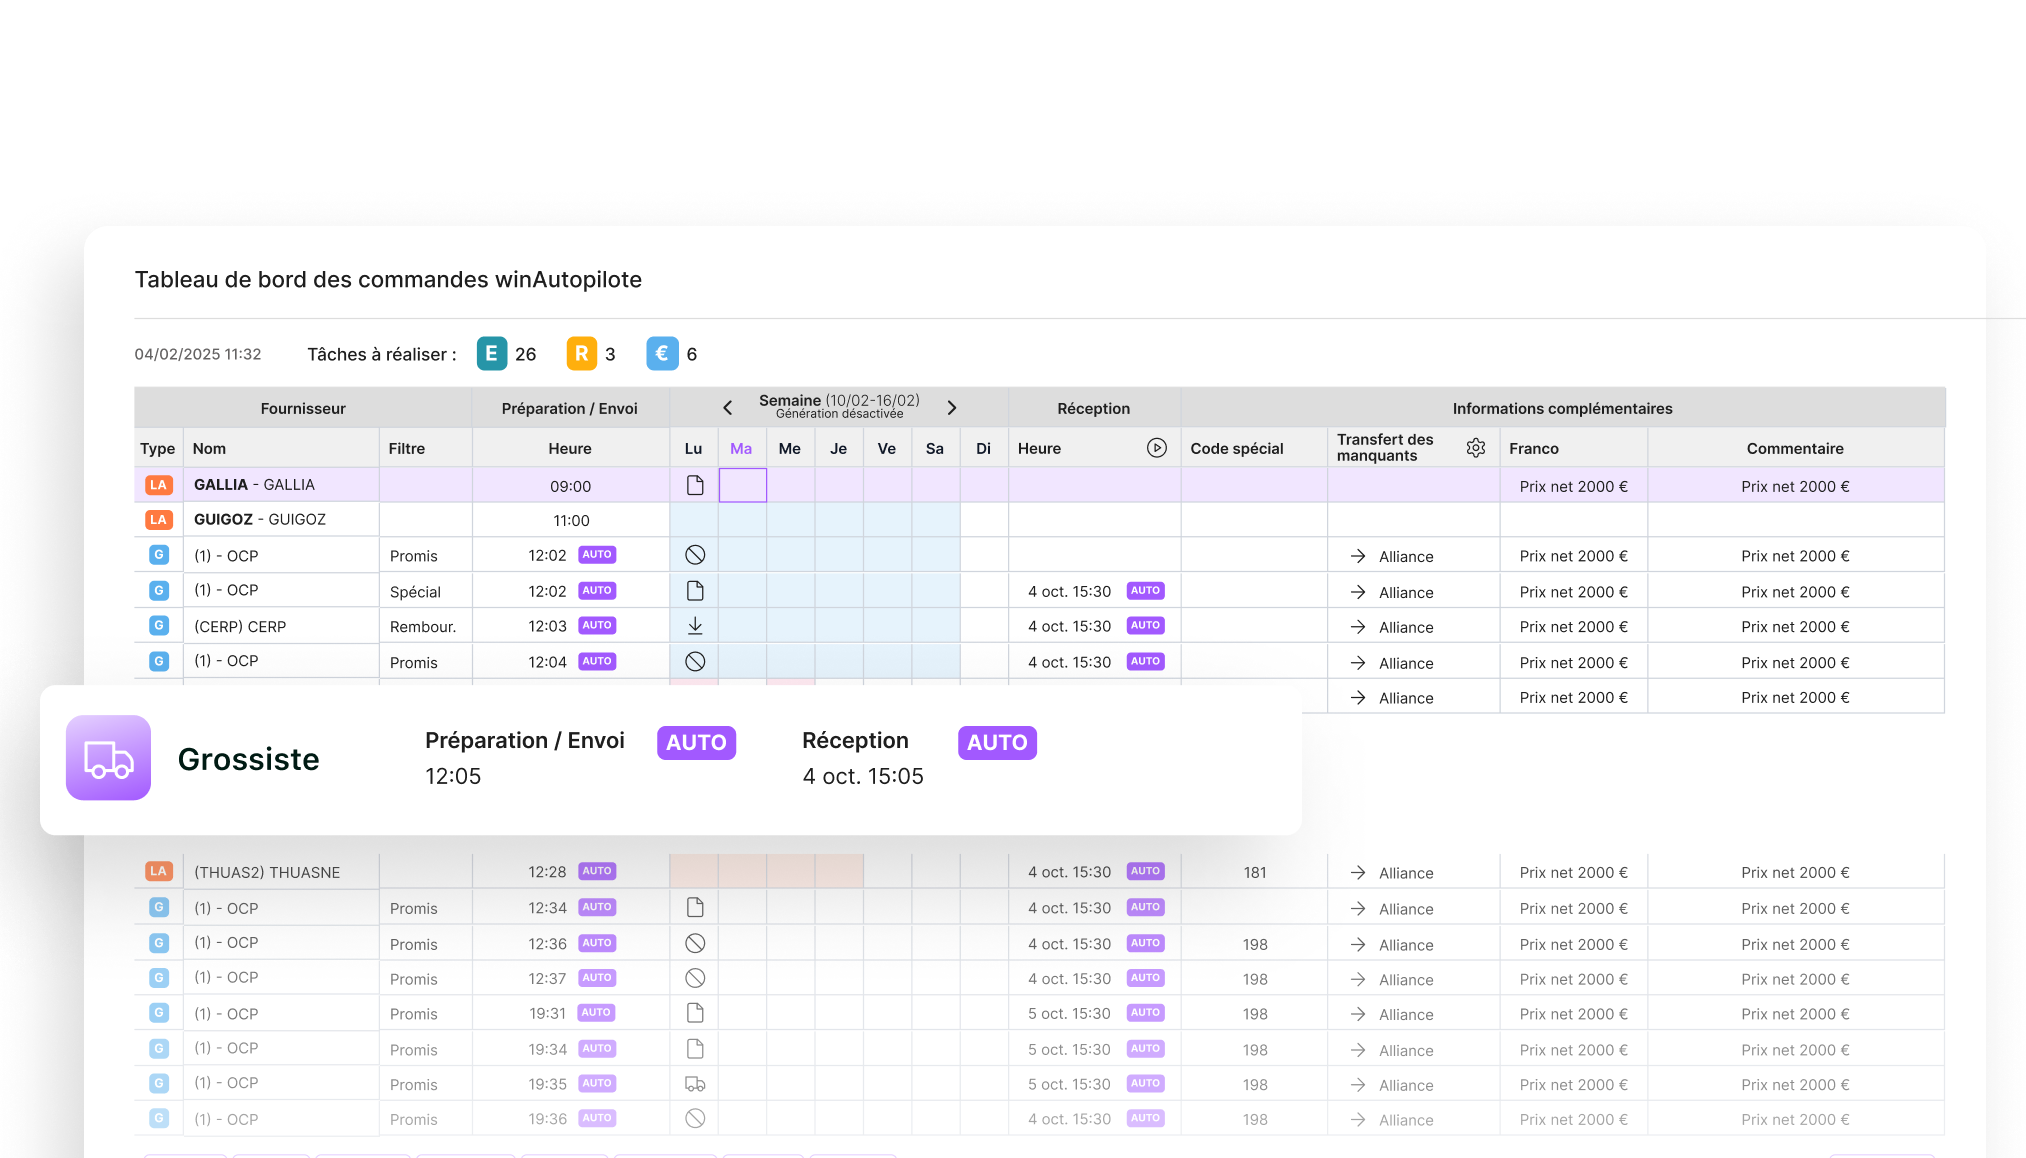The height and width of the screenshot is (1158, 2026).
Task: Click the orange R tasks badge
Action: [x=581, y=354]
